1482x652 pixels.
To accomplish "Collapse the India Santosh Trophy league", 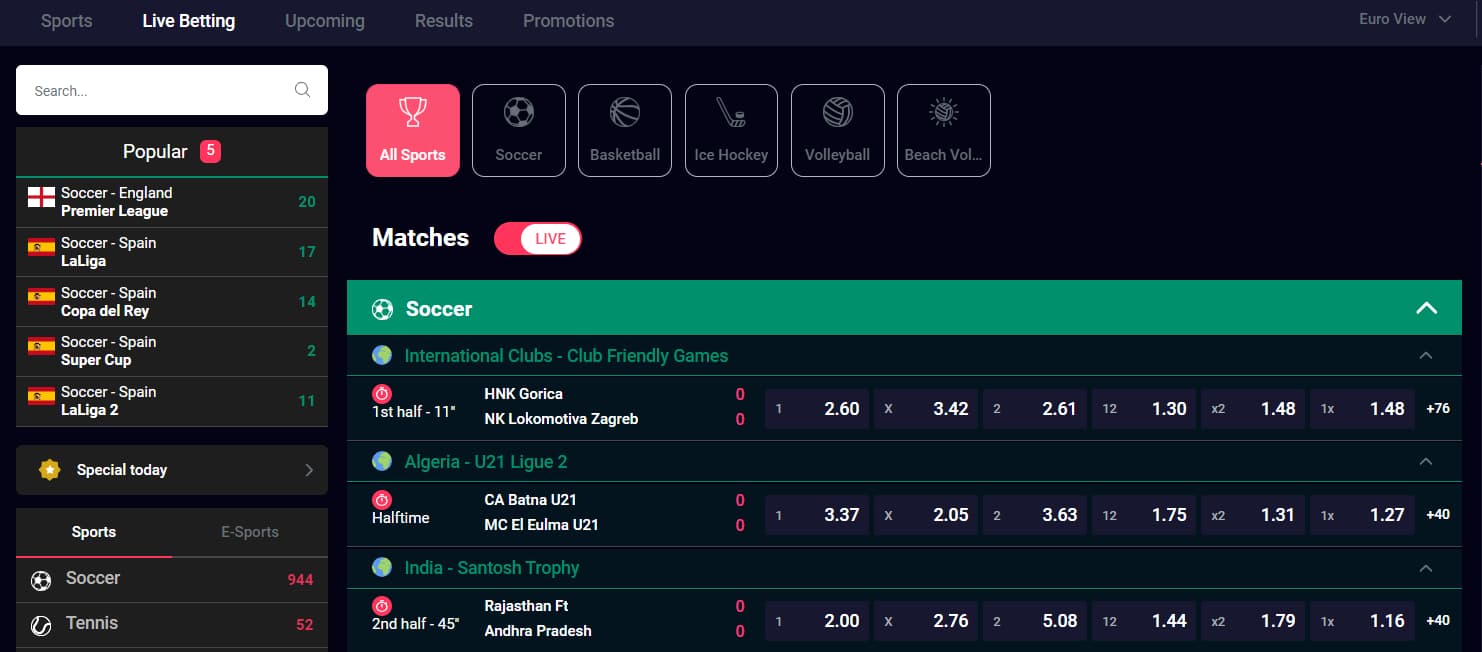I will (1426, 568).
